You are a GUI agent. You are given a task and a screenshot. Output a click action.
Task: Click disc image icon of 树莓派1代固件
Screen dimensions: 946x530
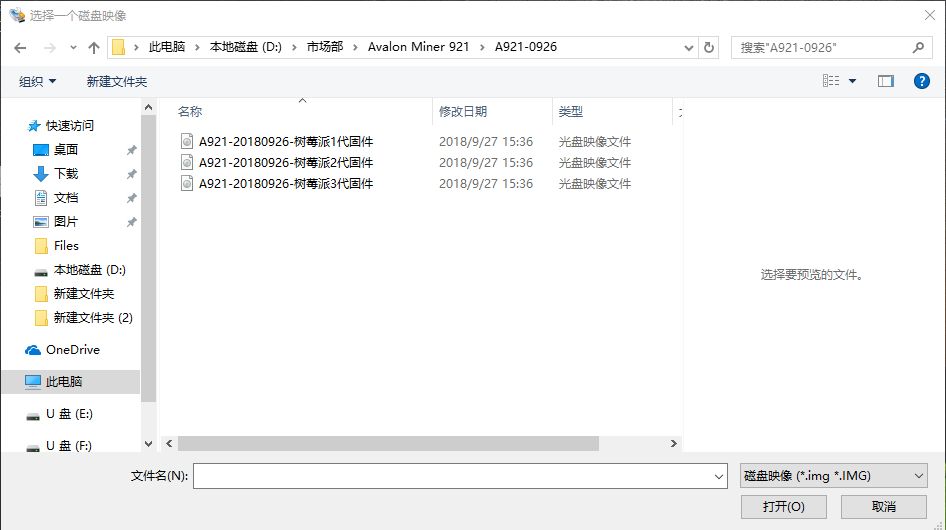coord(187,141)
